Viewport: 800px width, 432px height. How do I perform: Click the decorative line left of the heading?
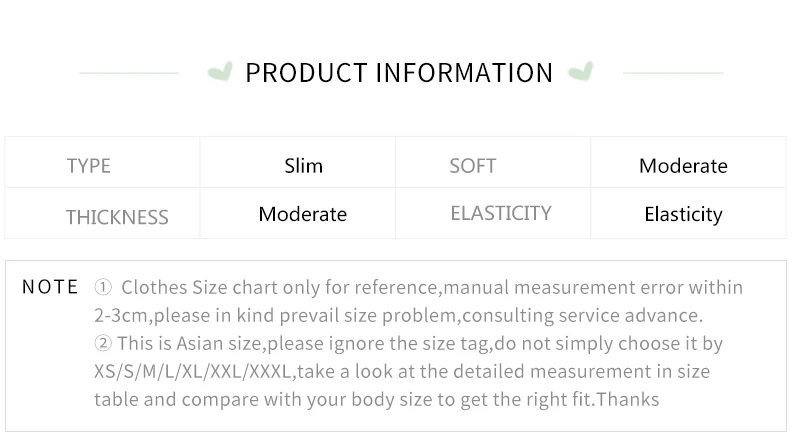pos(129,73)
